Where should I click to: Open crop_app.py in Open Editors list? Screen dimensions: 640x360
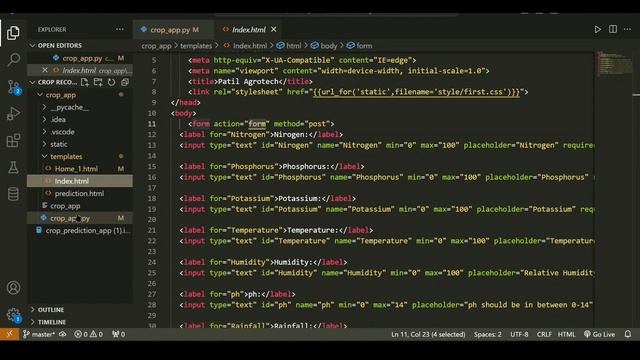(x=82, y=58)
